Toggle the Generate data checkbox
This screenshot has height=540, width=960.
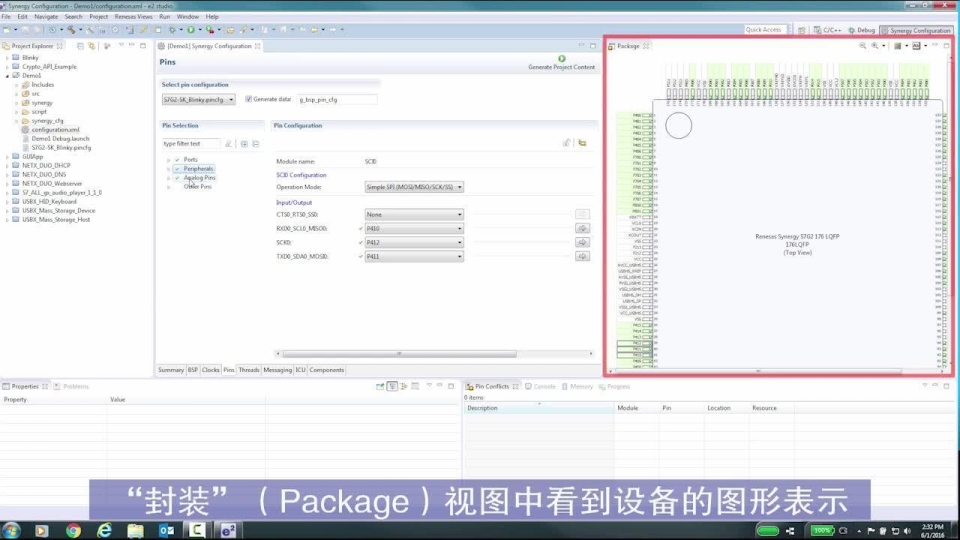249,99
